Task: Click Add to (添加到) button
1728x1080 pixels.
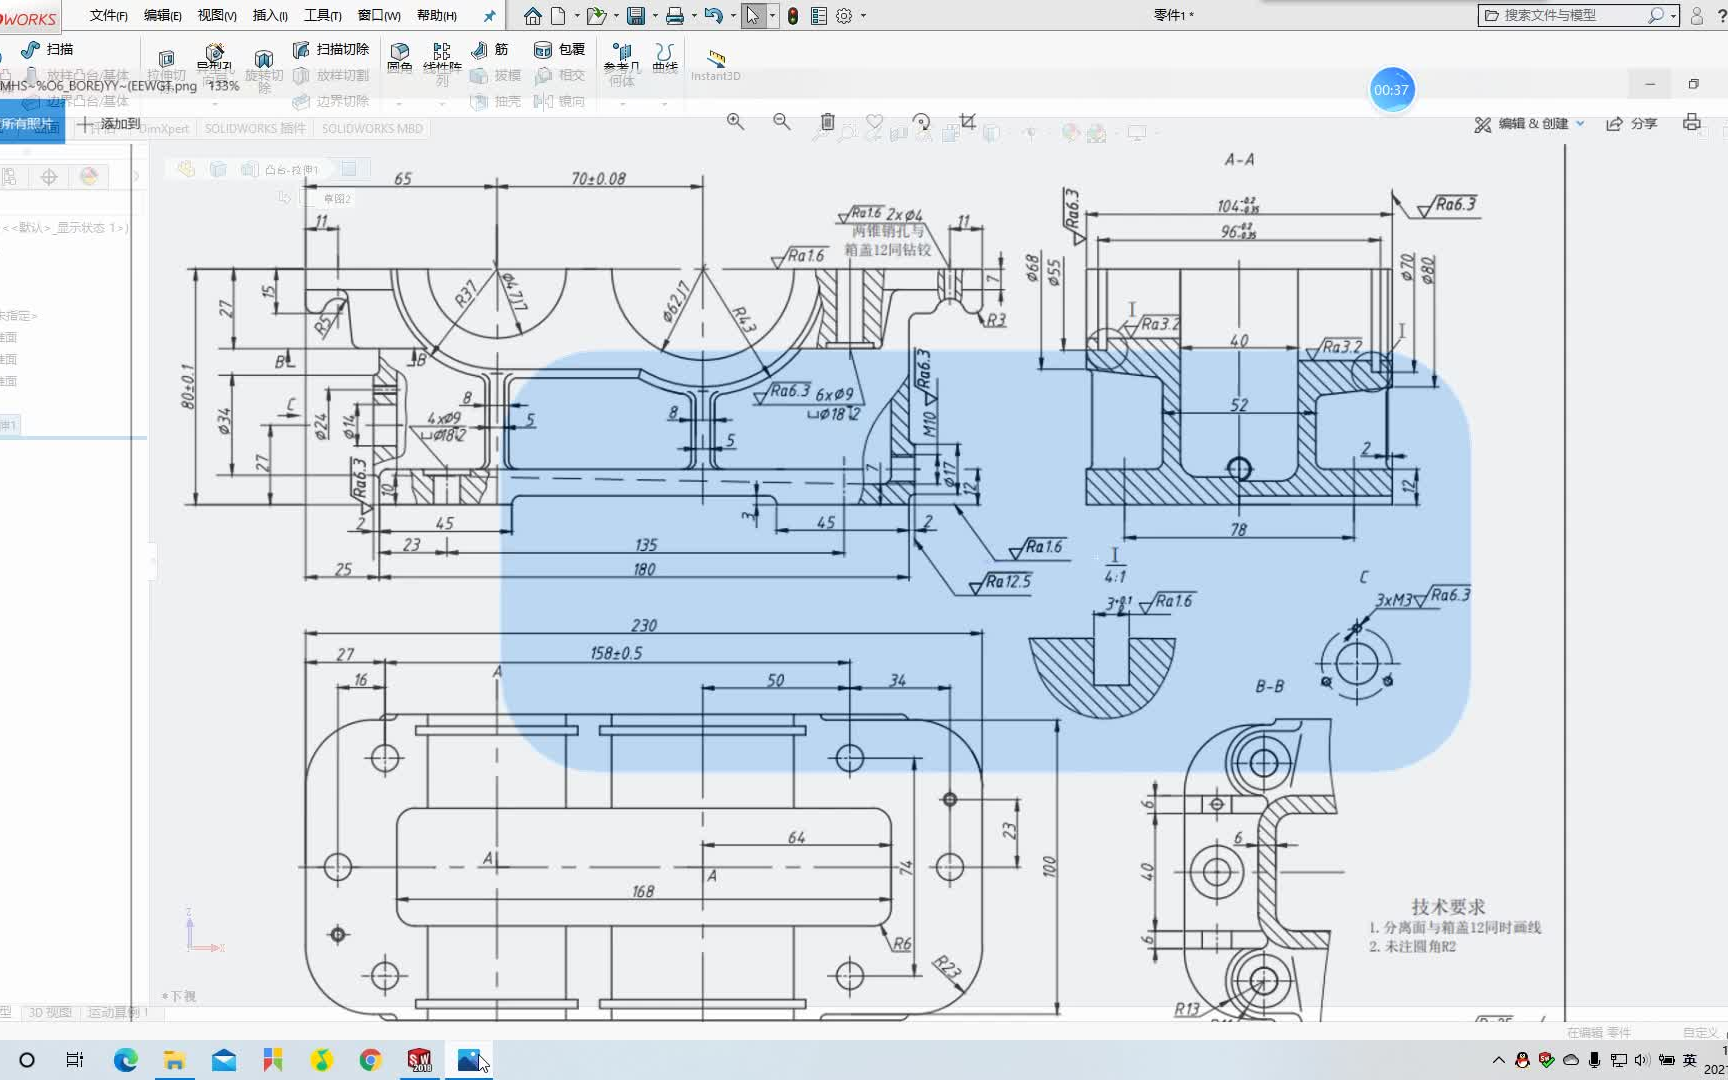Action: click(x=109, y=123)
